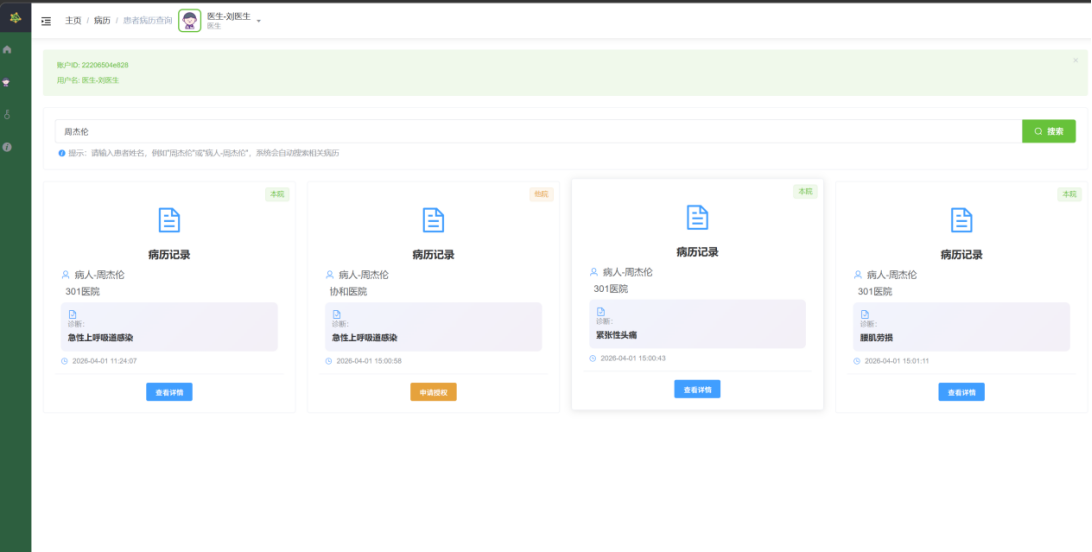The width and height of the screenshot is (1092, 552).
Task: Click the 用户名: 医生-刘医生 banner text
Action: [88, 80]
